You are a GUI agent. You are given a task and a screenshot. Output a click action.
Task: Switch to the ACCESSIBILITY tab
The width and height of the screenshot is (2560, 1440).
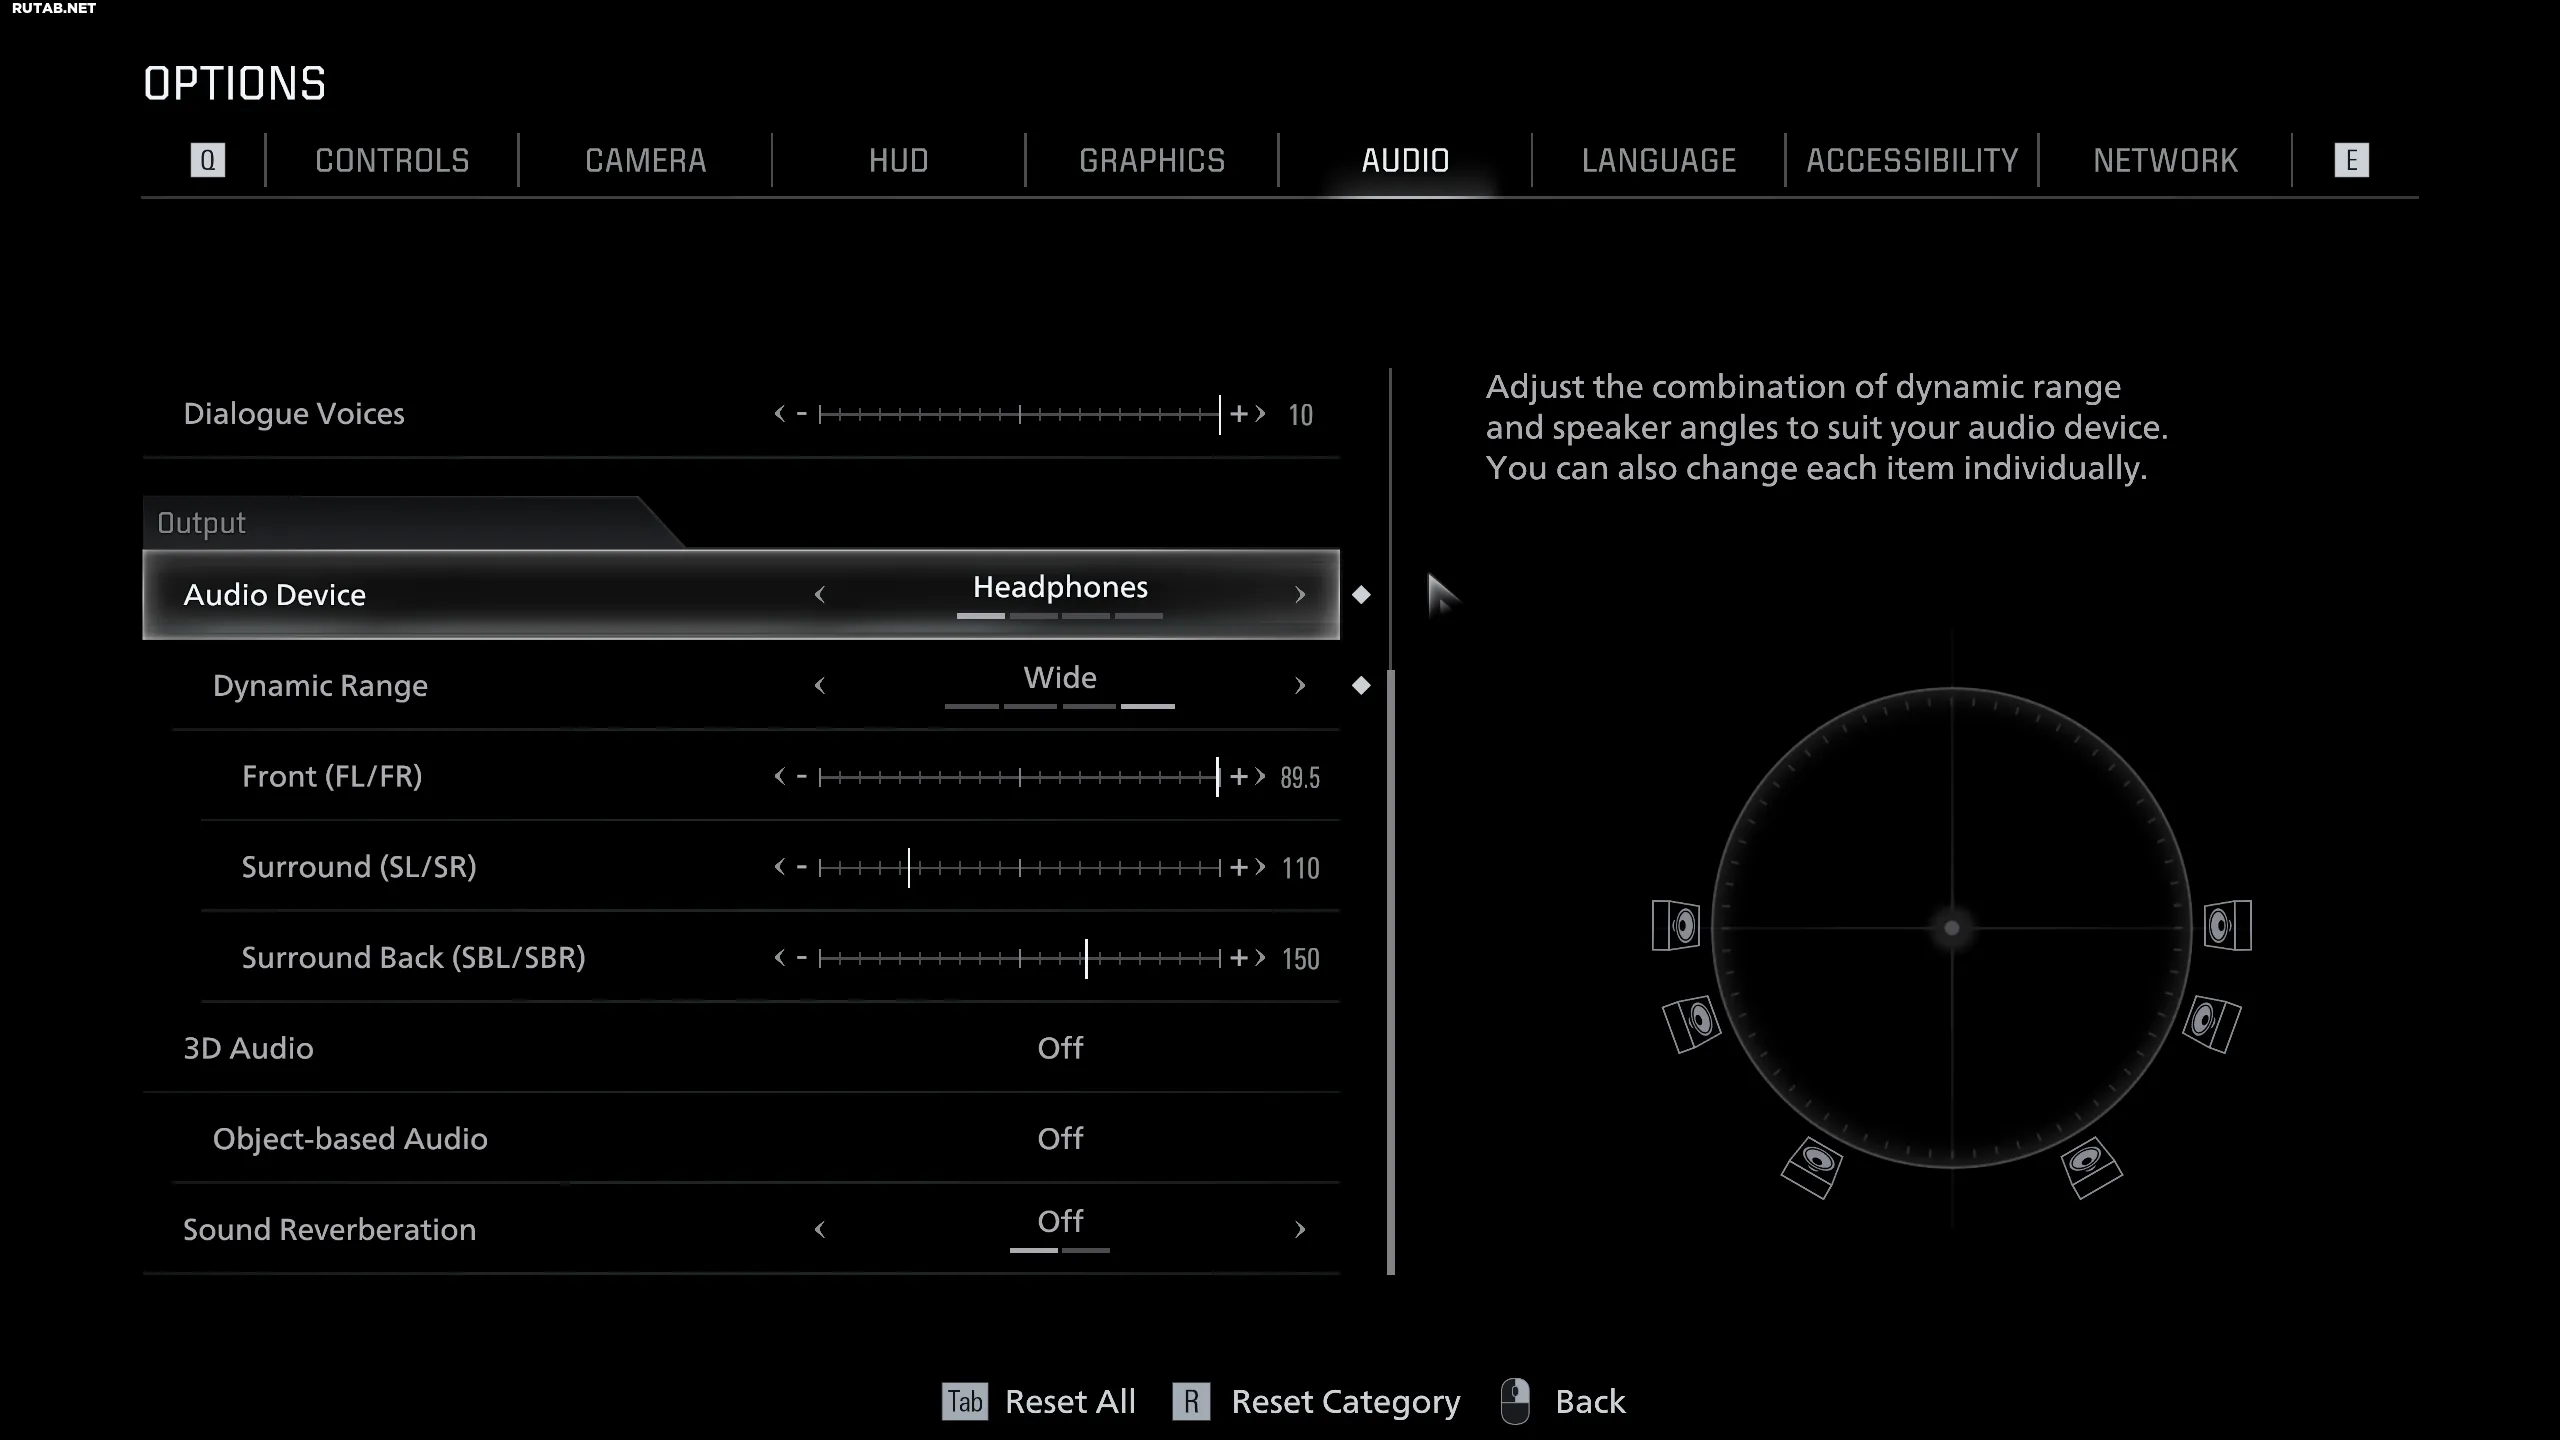[1912, 160]
